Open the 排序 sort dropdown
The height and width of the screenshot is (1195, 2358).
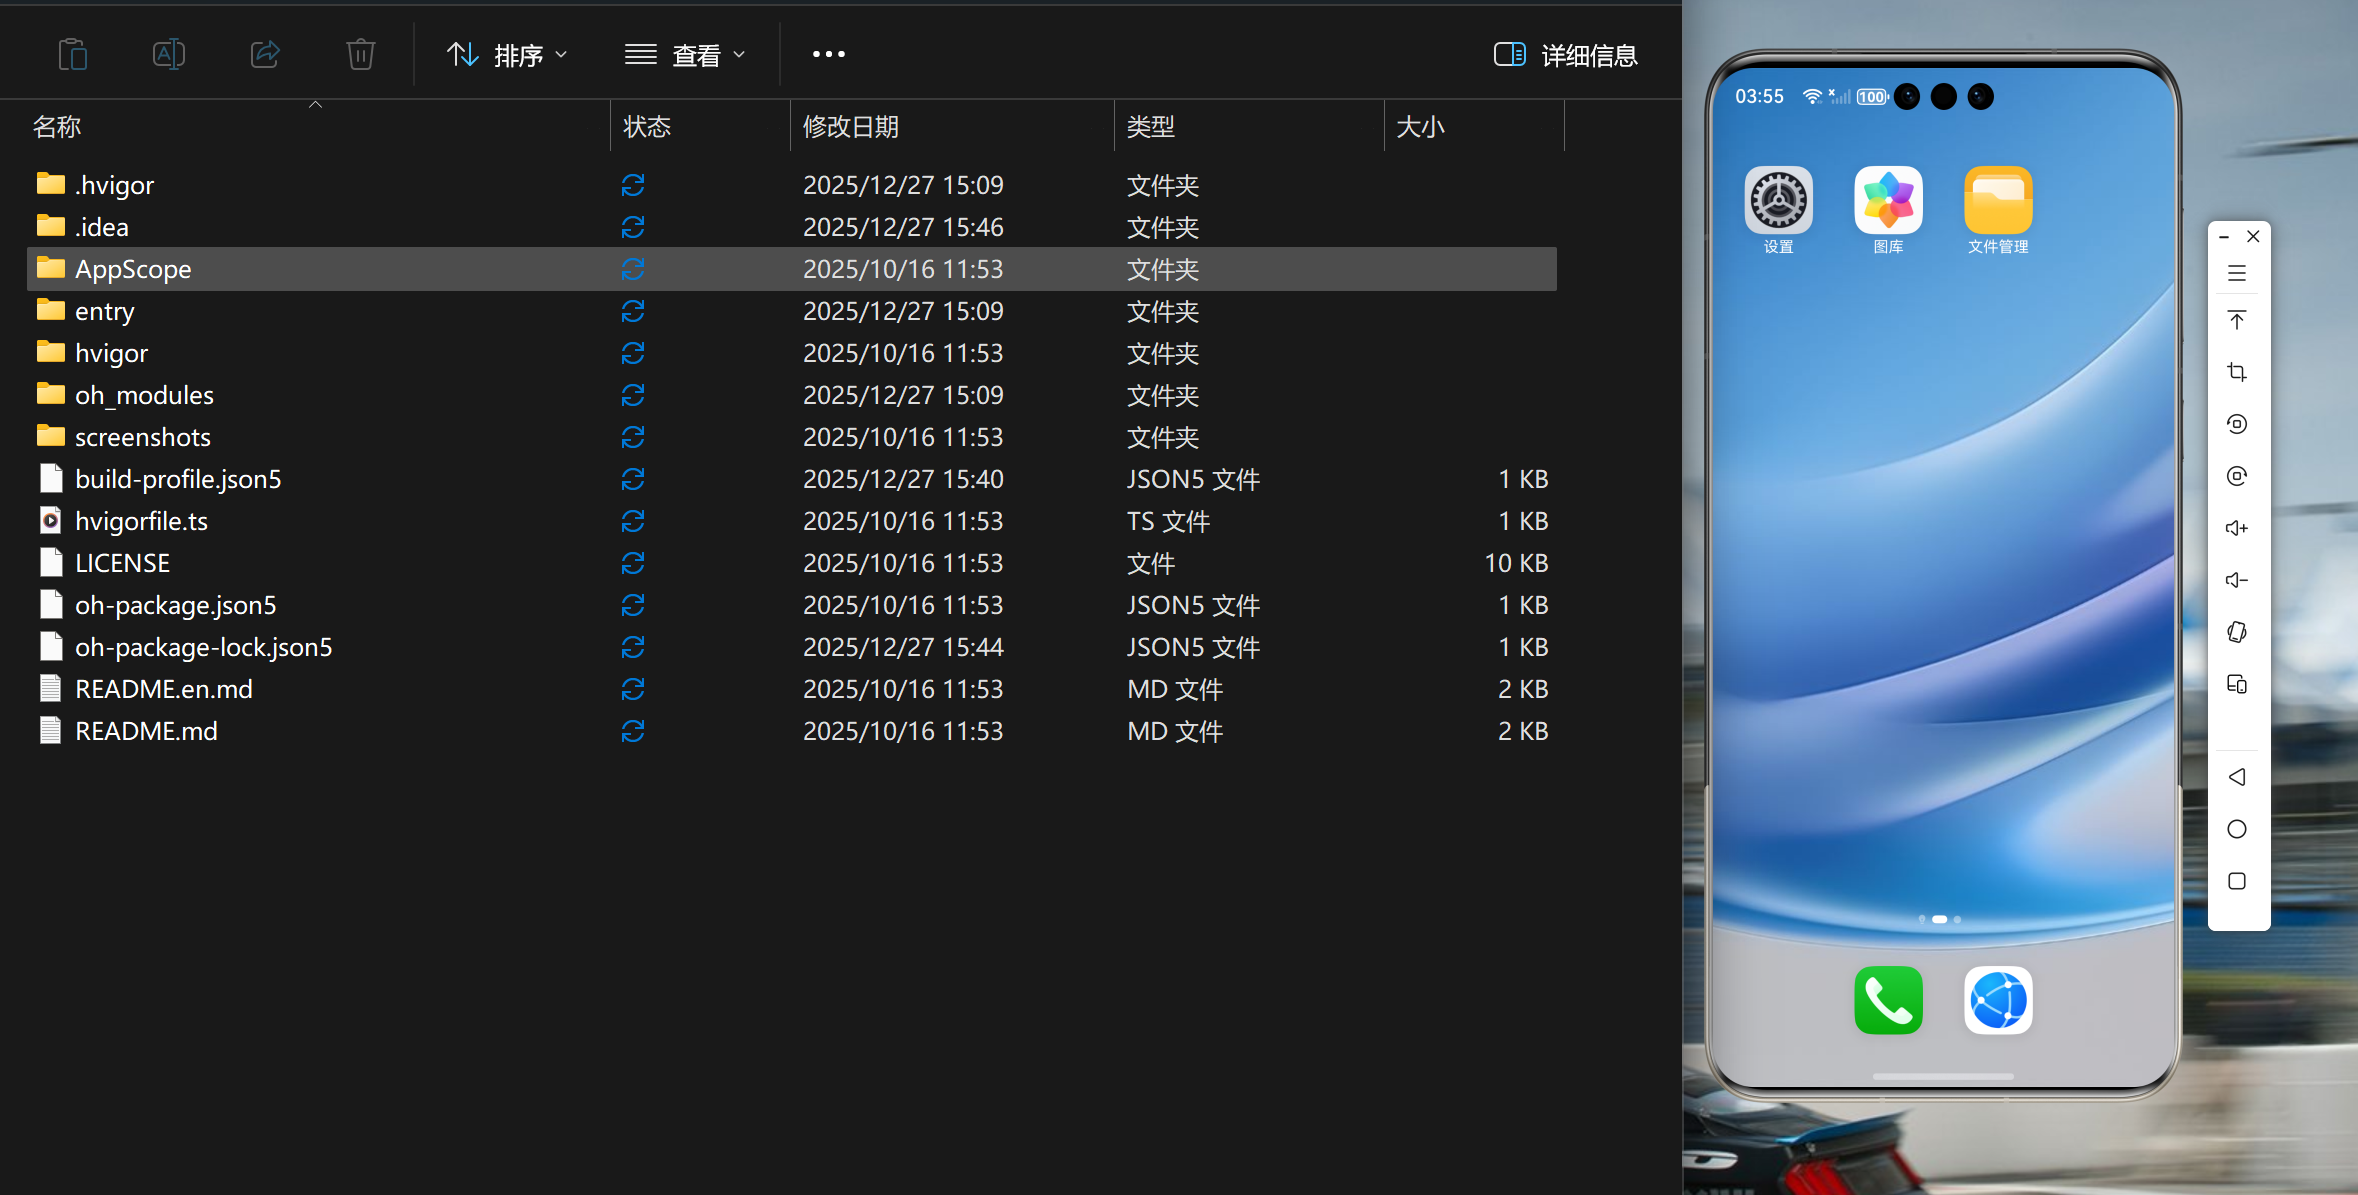[x=506, y=55]
